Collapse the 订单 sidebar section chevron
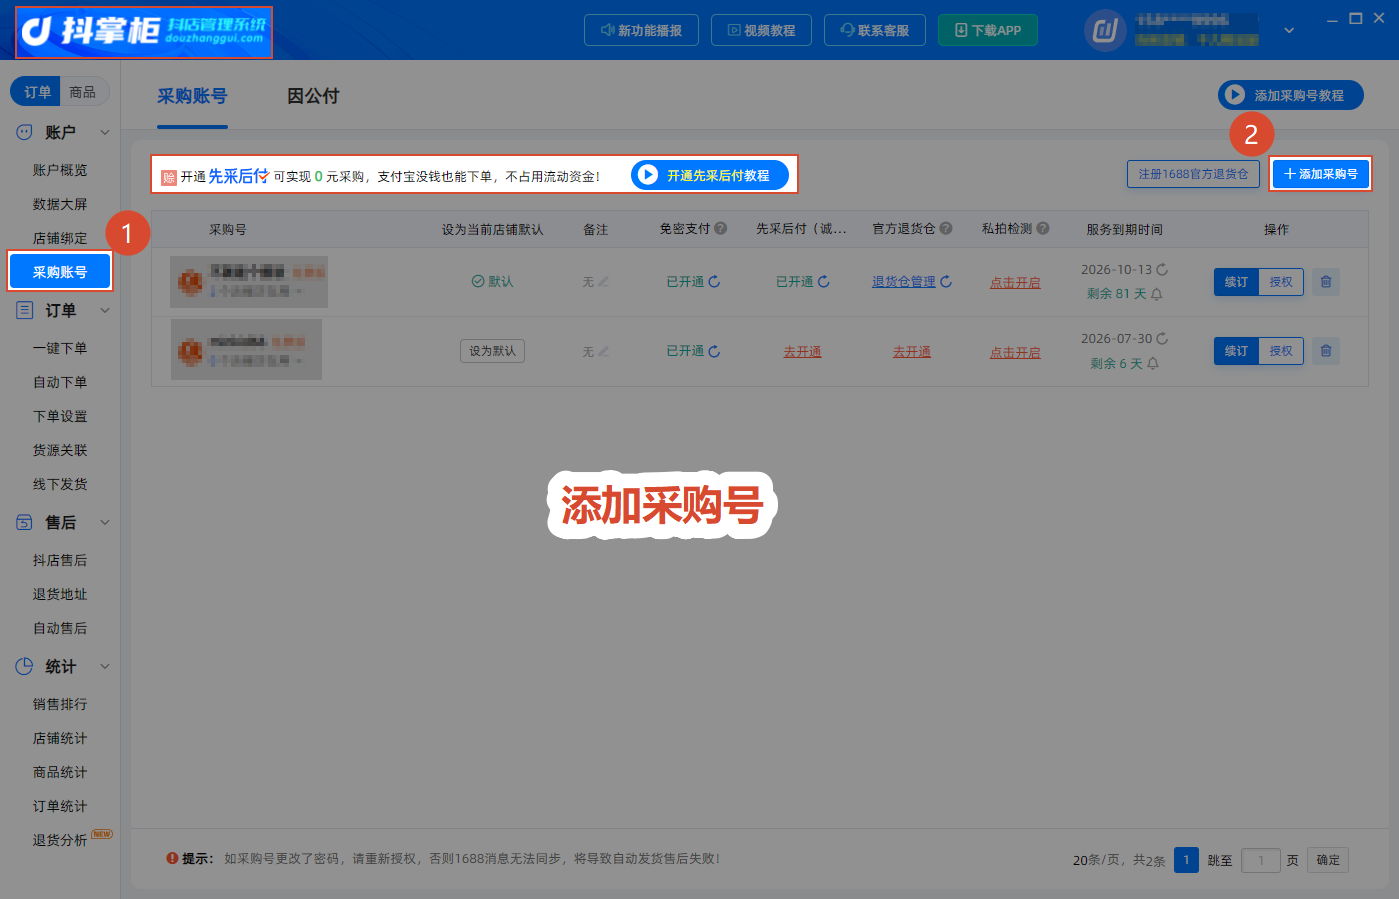1399x899 pixels. [105, 310]
